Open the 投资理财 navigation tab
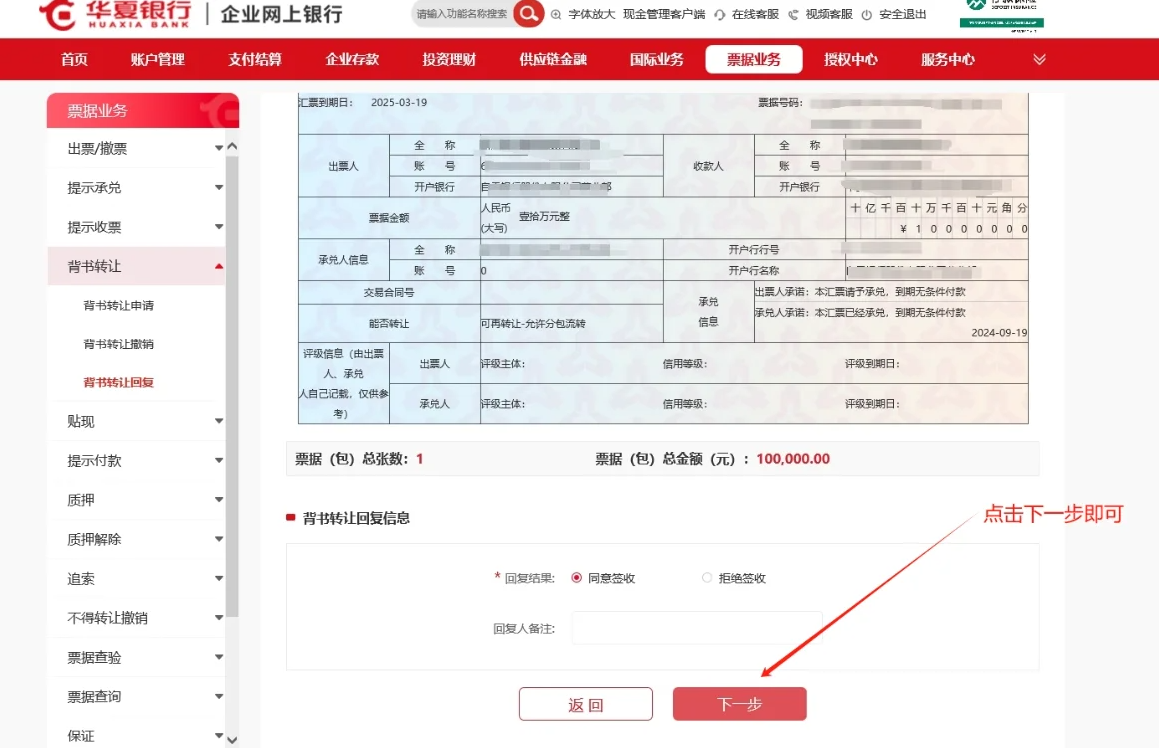 (x=449, y=59)
